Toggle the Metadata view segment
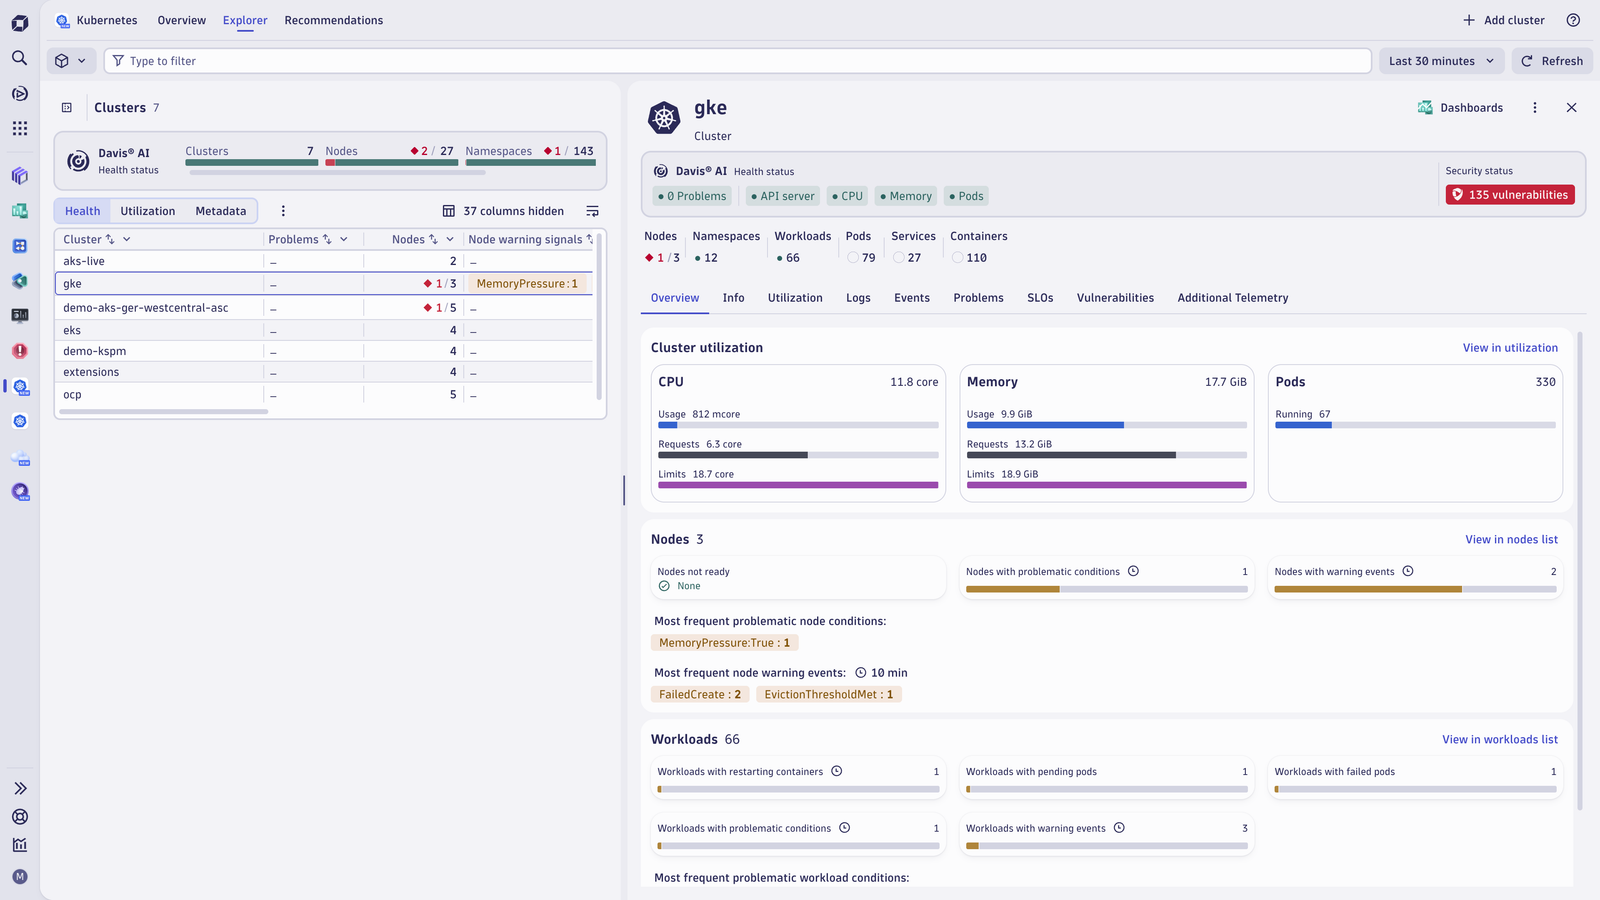The image size is (1600, 900). (221, 211)
